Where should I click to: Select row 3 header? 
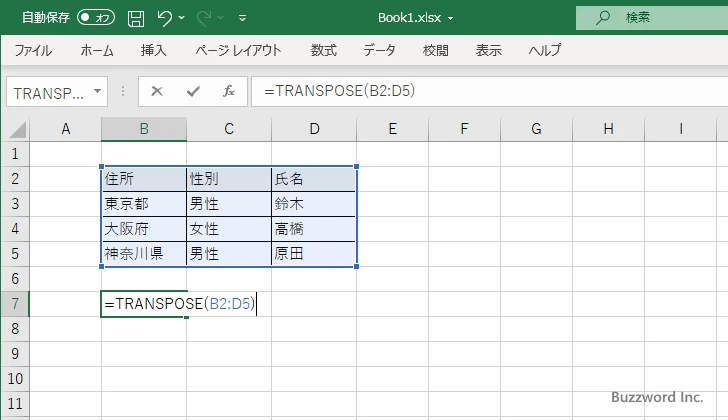coord(15,204)
